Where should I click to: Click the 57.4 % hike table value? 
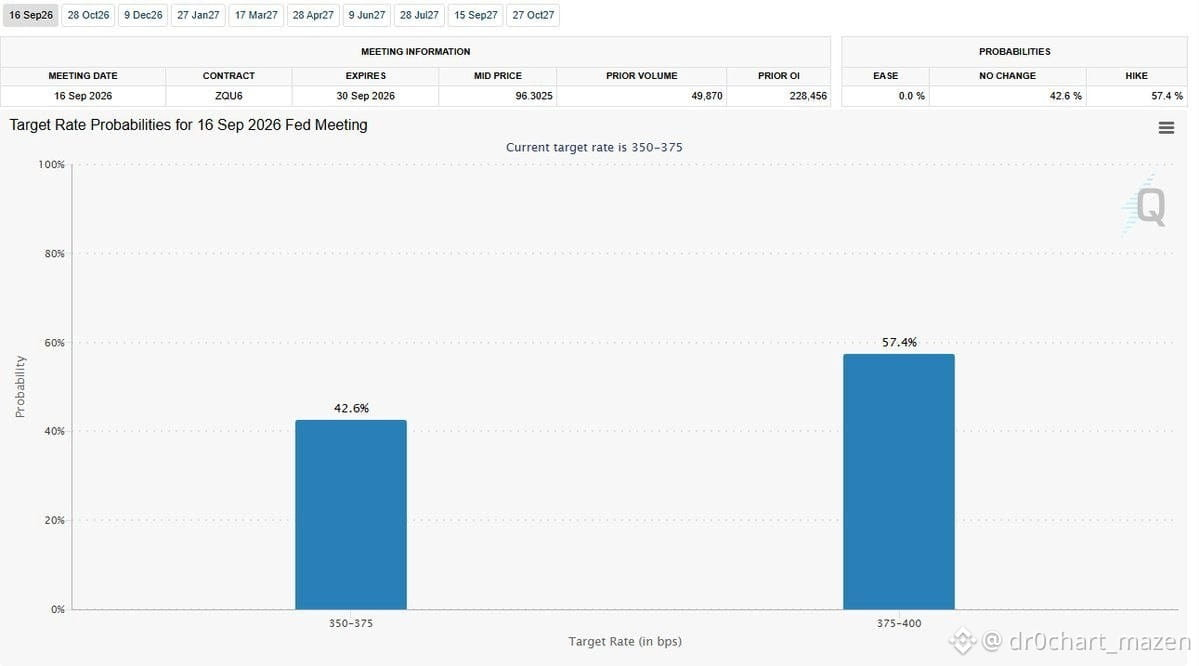coord(1167,96)
